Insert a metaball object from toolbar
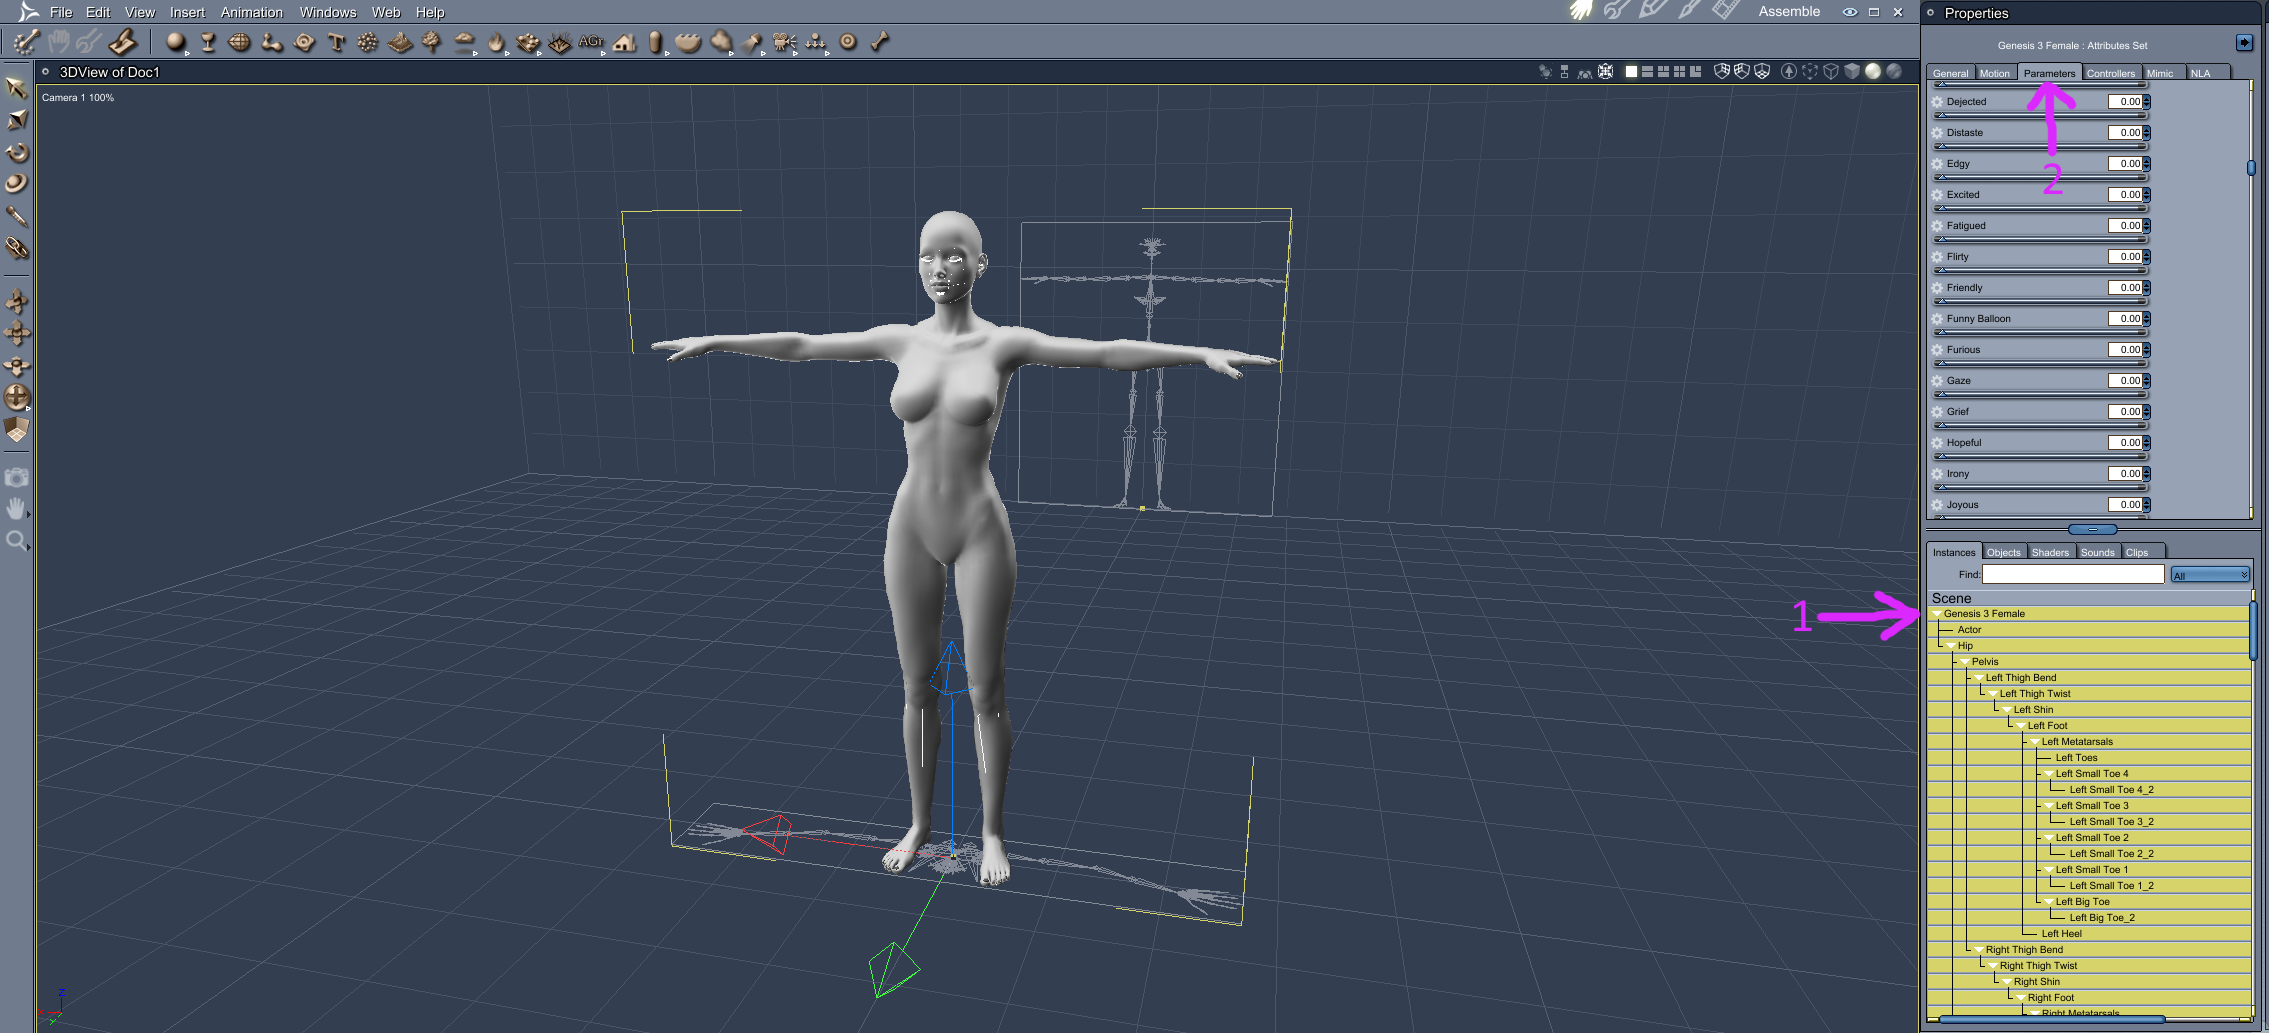This screenshot has height=1033, width=2269. (x=272, y=42)
